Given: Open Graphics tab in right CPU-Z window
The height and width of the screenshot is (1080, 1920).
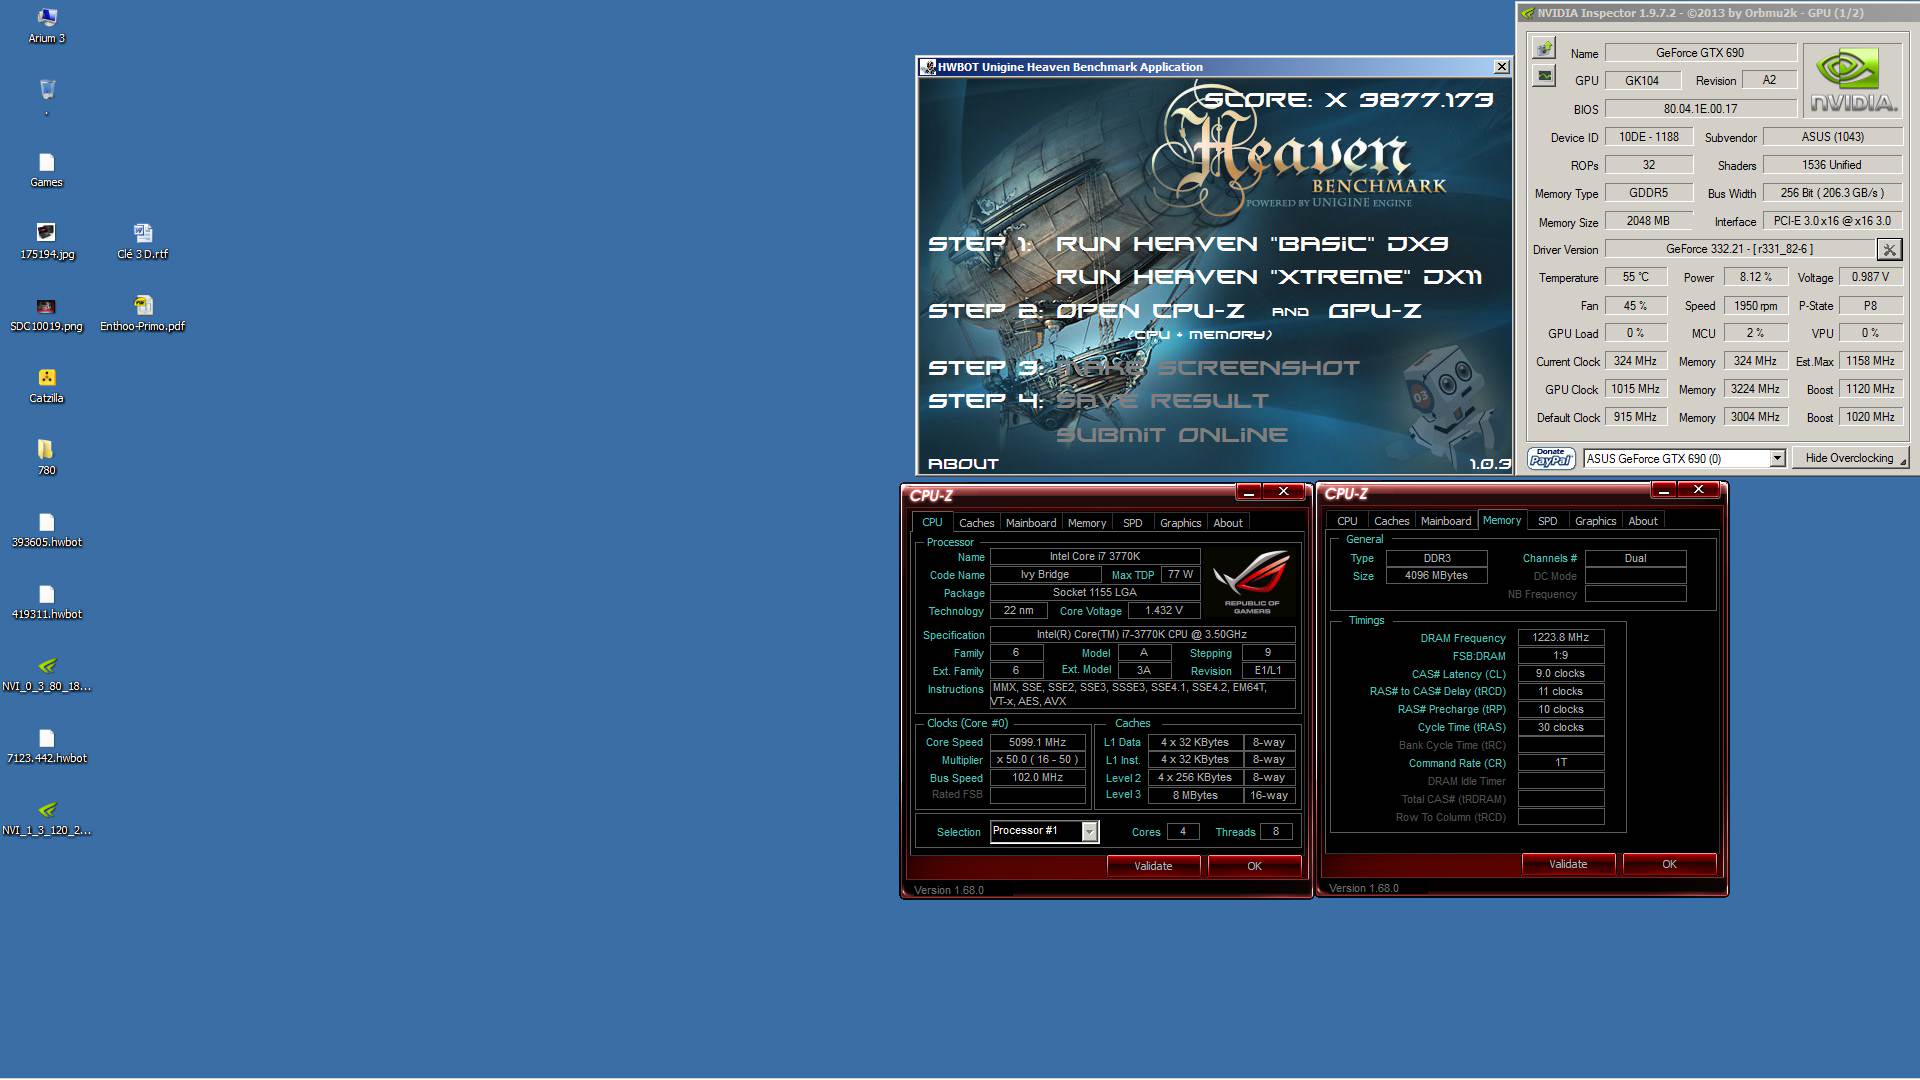Looking at the screenshot, I should 1595,521.
